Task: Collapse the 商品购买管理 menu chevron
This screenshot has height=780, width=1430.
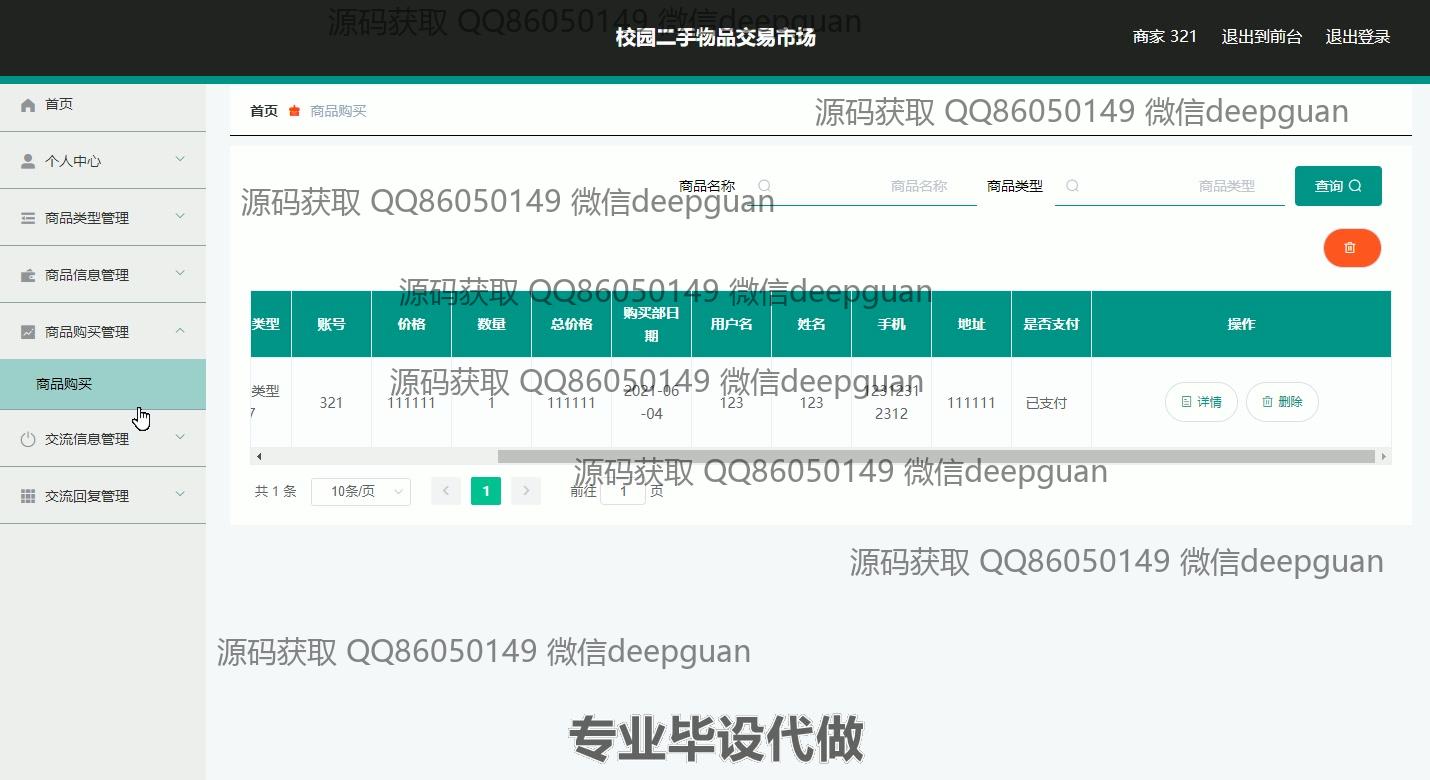Action: click(180, 330)
